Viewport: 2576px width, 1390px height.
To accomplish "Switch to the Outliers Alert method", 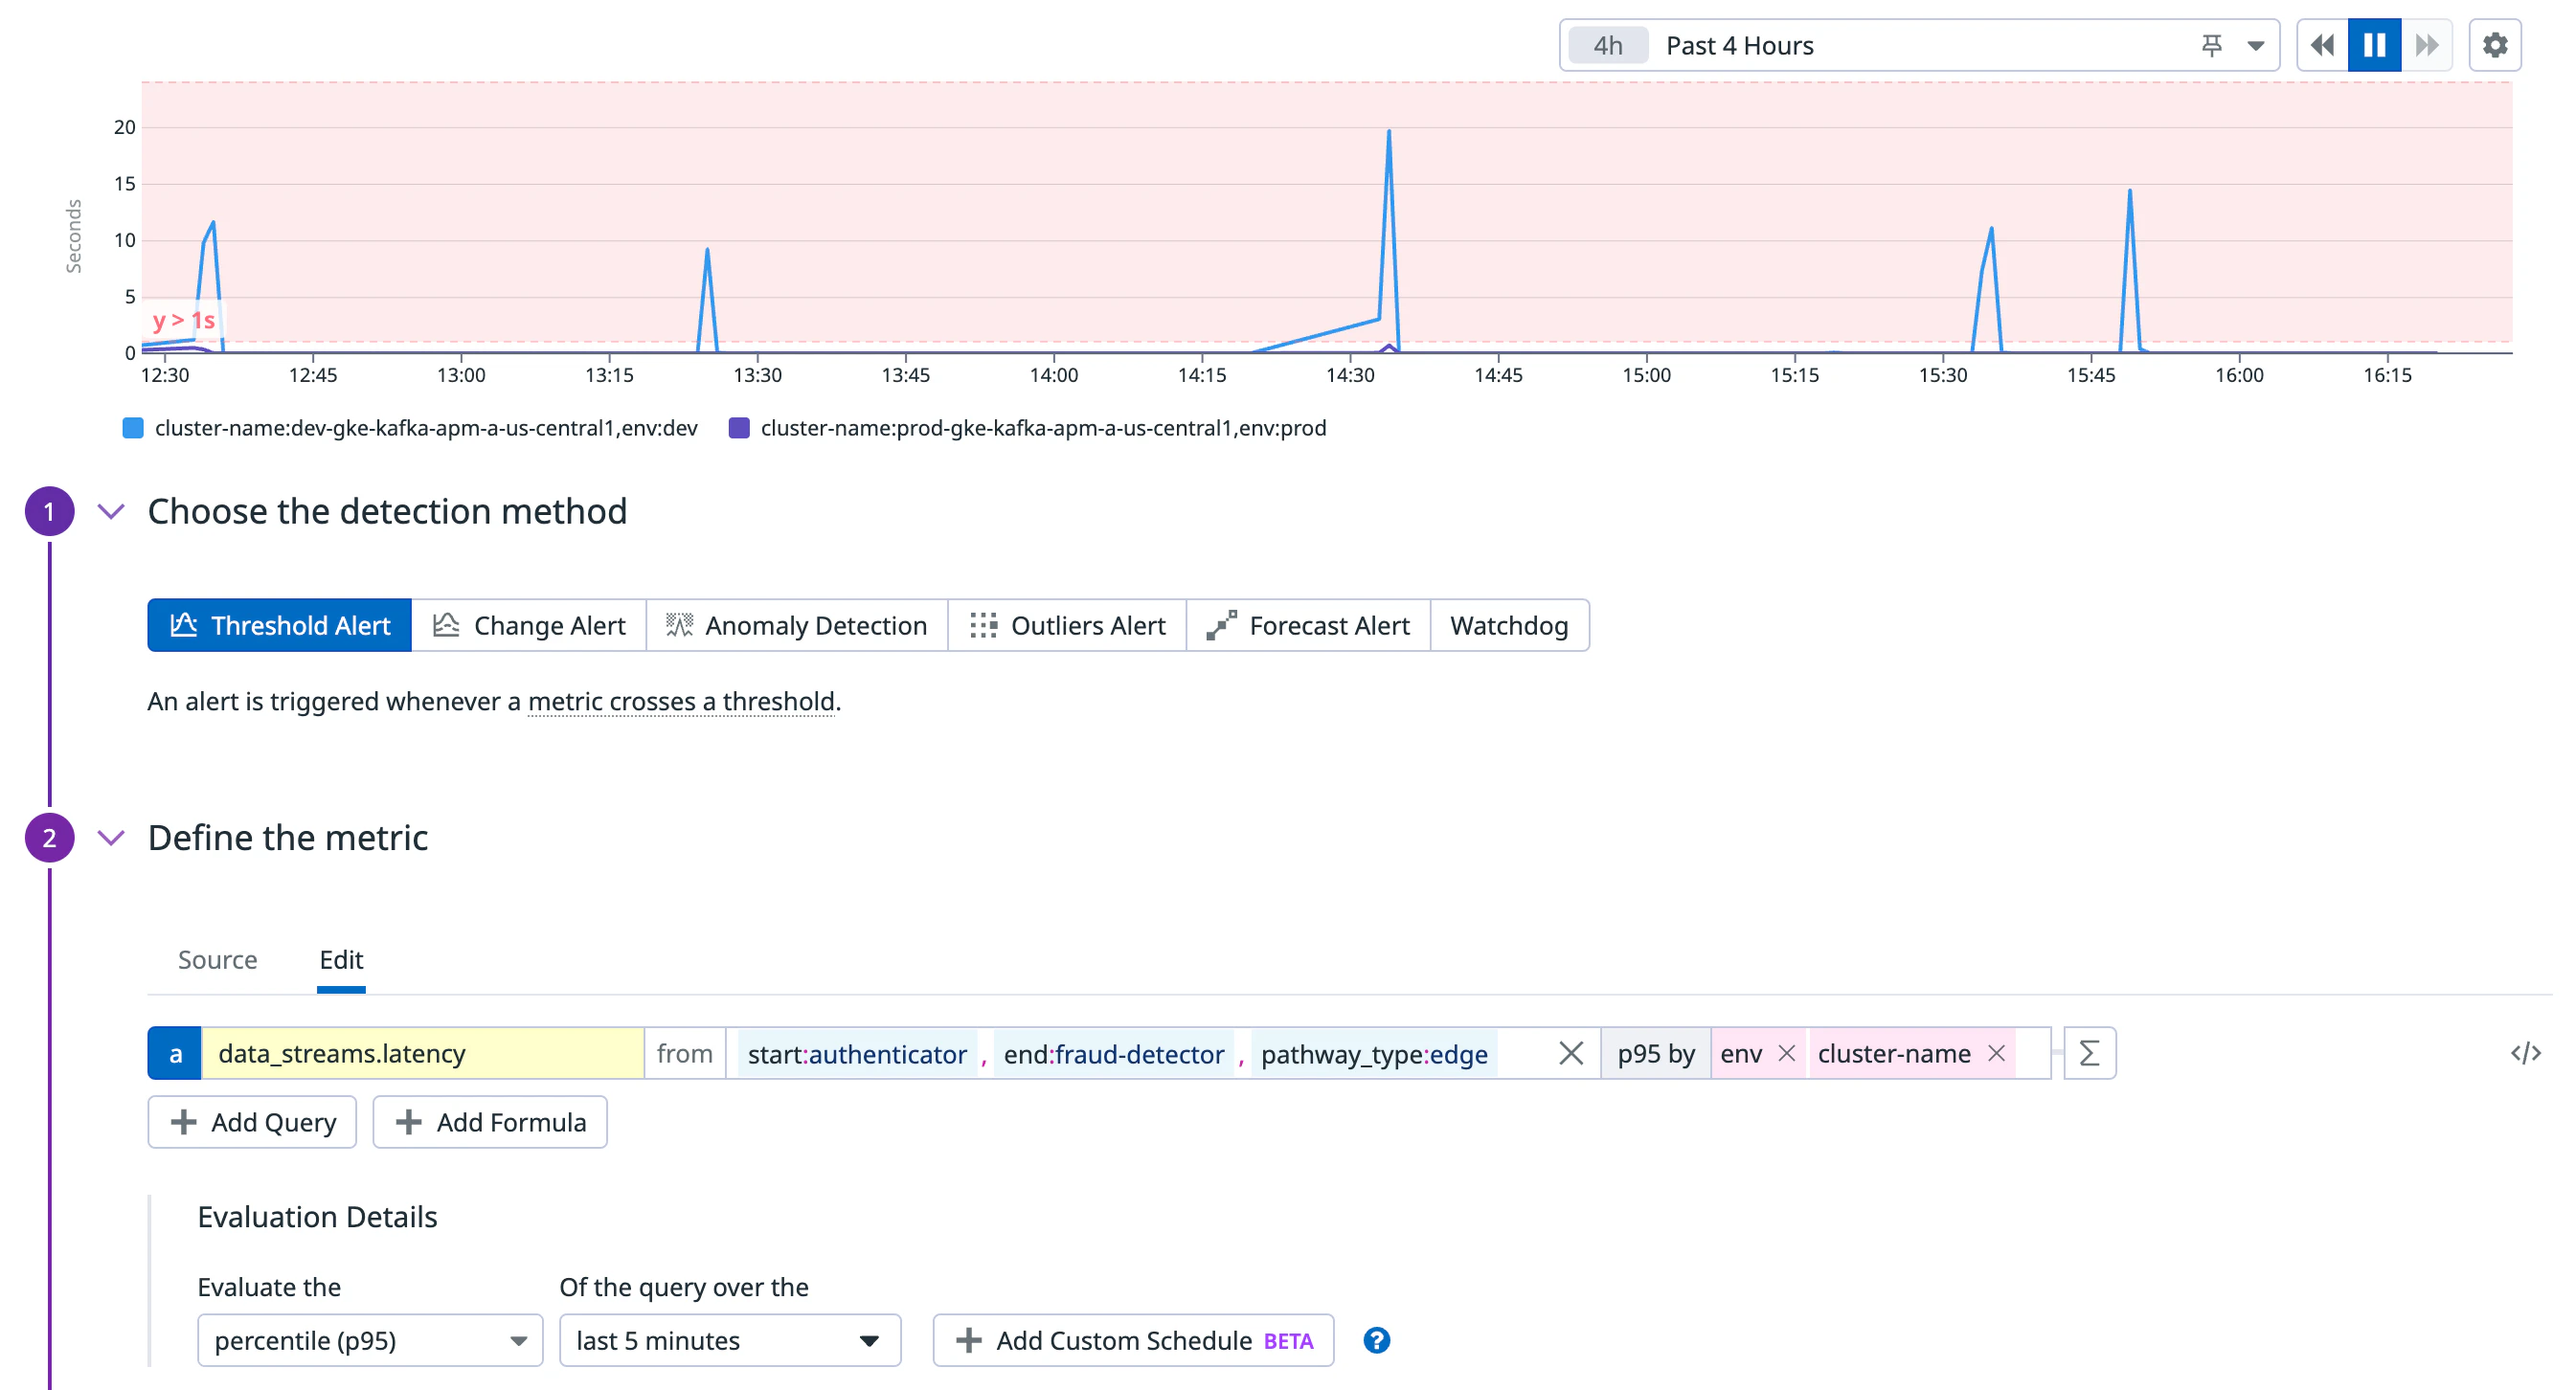I will (1066, 625).
